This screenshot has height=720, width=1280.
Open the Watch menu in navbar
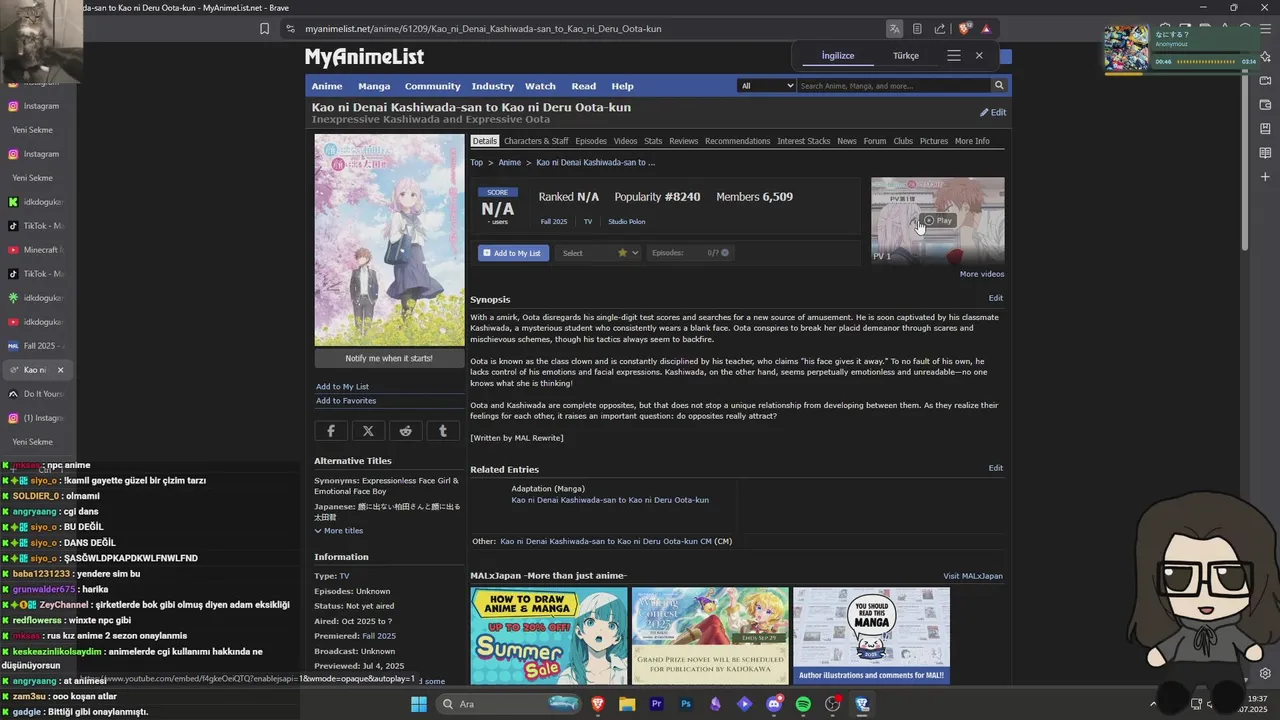[540, 86]
